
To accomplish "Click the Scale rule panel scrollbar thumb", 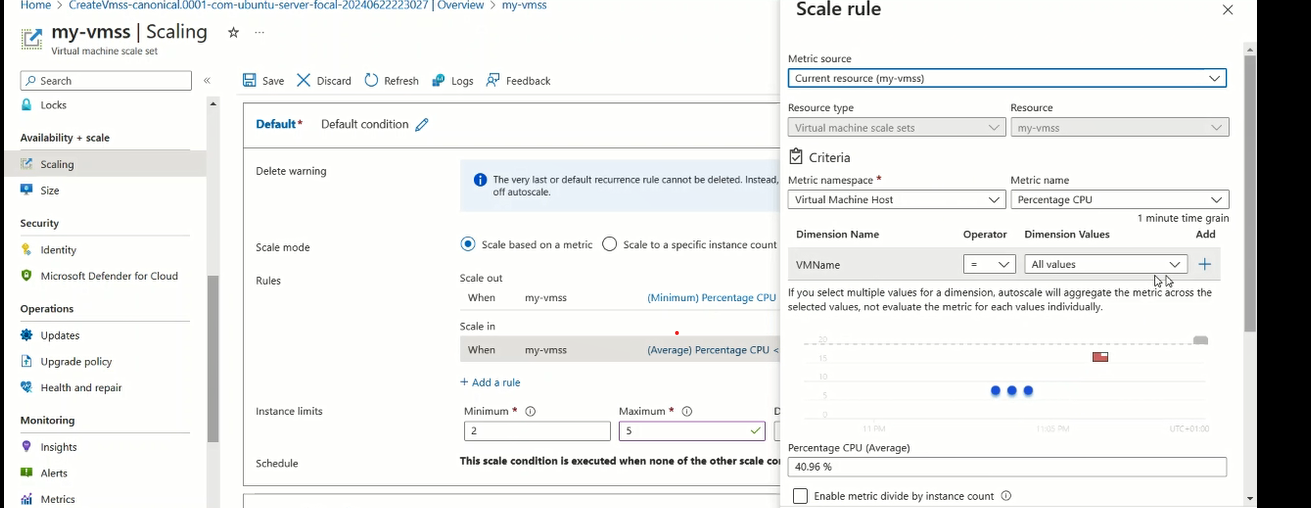I will (x=1250, y=194).
